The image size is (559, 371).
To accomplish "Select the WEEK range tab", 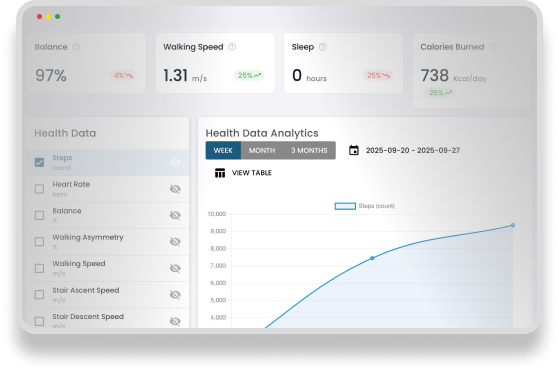I will click(x=223, y=150).
